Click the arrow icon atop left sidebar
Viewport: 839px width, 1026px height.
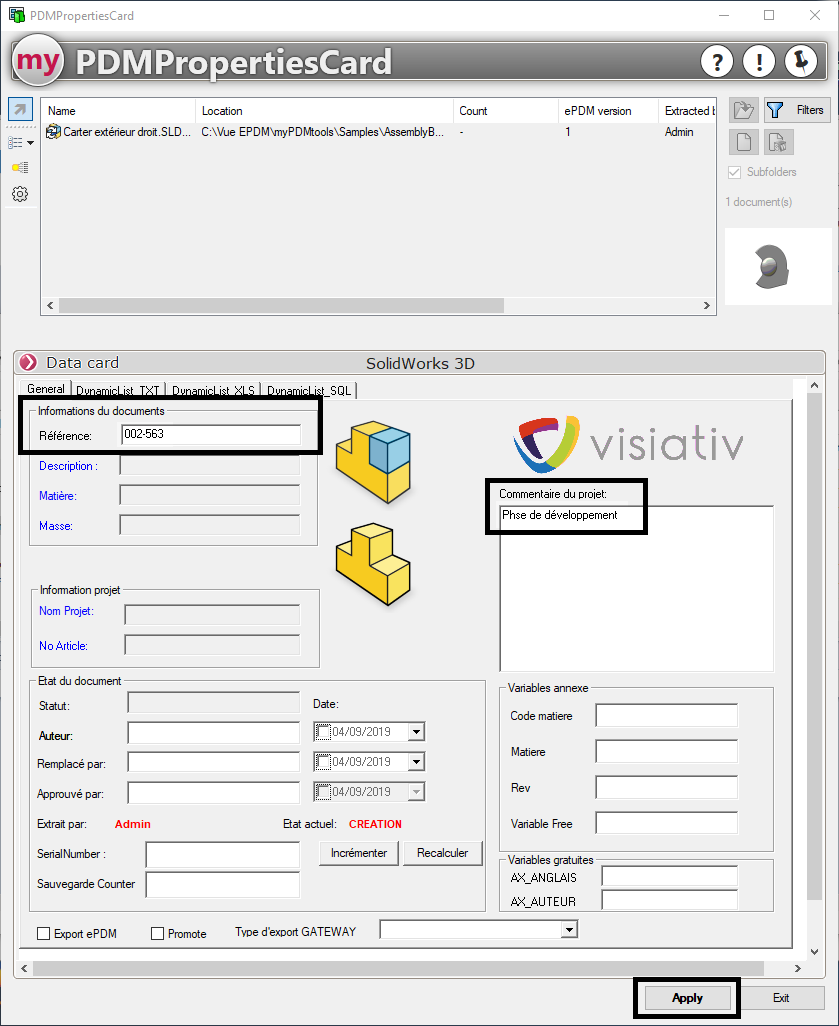pos(20,109)
